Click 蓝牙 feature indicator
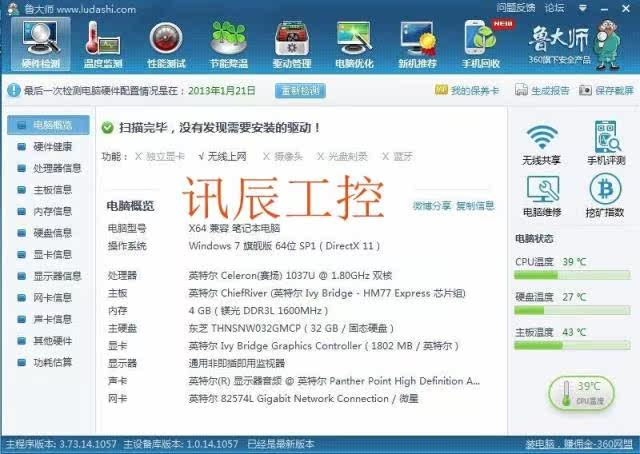640x454 pixels. coord(397,156)
